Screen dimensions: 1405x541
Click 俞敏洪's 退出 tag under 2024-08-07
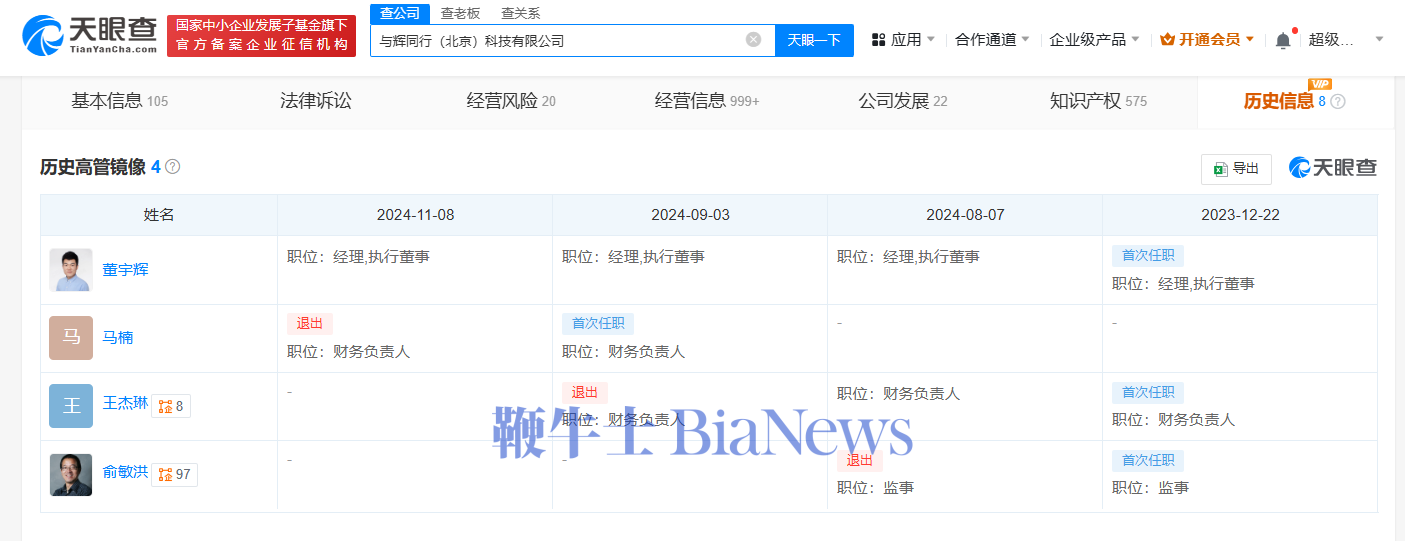860,460
